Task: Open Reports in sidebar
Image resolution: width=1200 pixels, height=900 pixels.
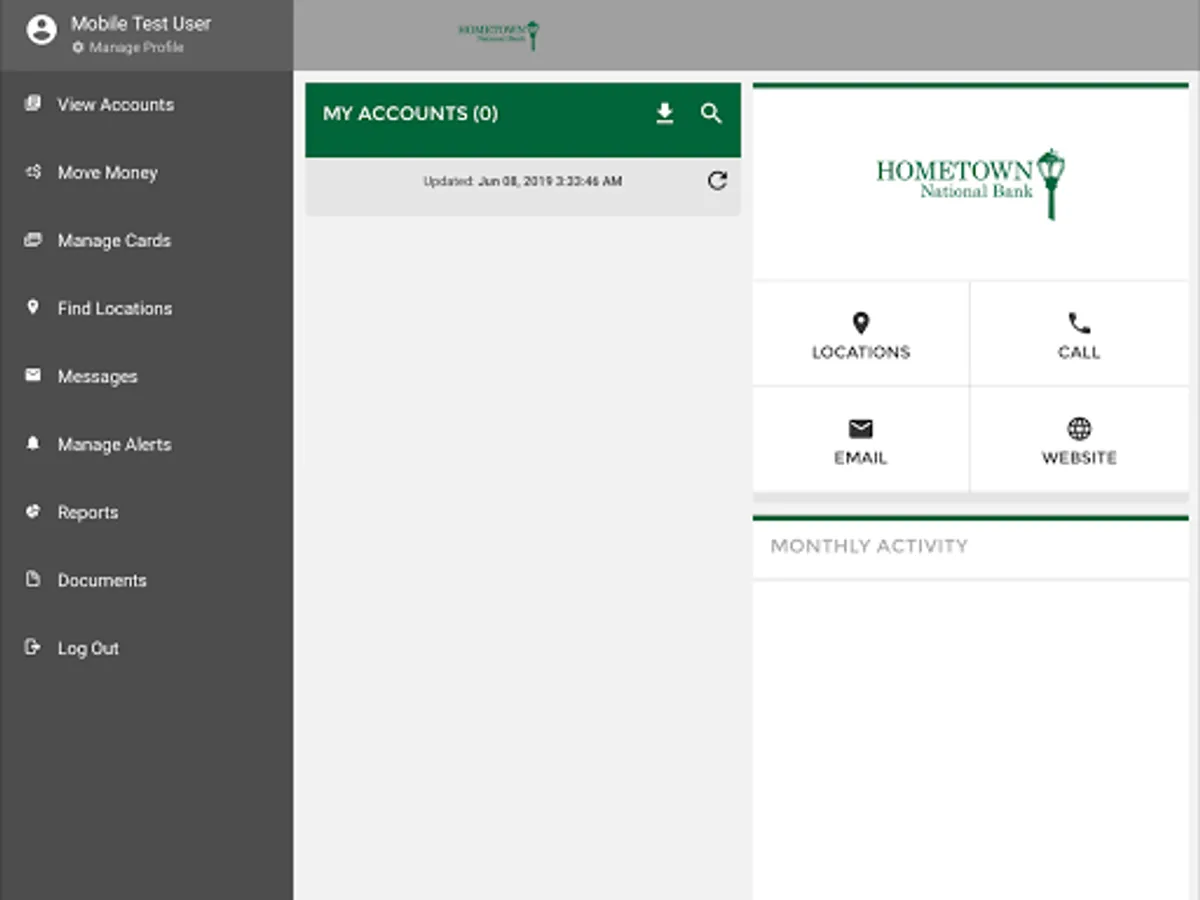Action: tap(88, 513)
